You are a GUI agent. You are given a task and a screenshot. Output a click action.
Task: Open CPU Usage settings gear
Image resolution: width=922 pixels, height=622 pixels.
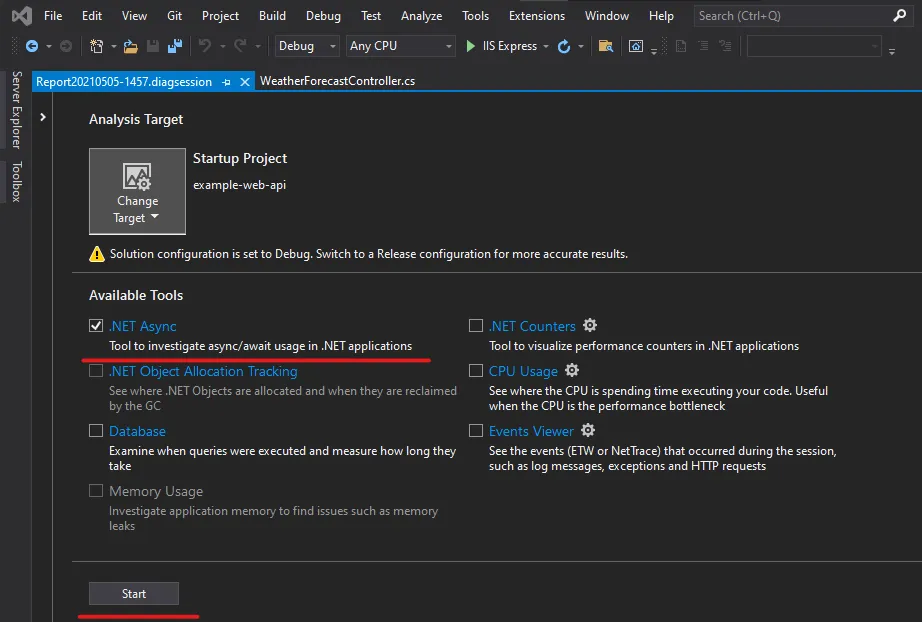(x=572, y=370)
